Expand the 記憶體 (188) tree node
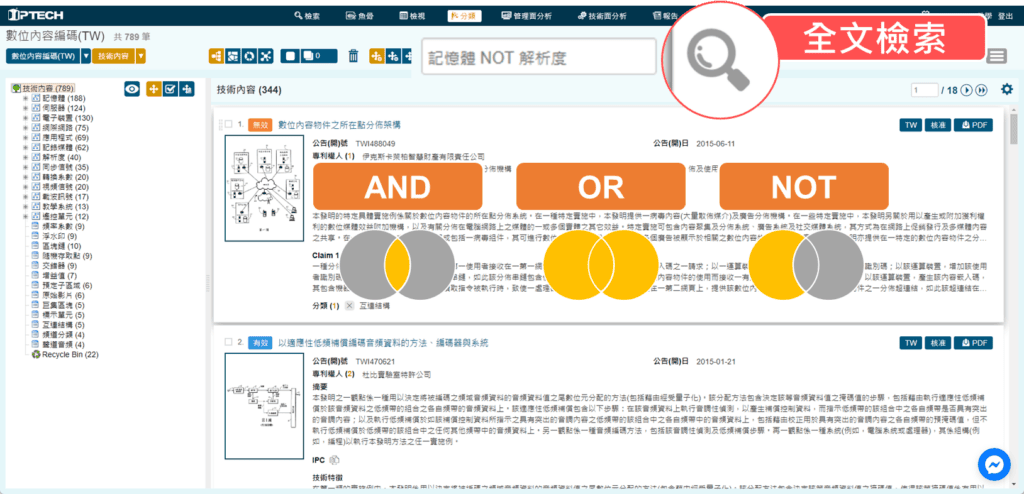This screenshot has width=1024, height=494. pyautogui.click(x=25, y=99)
